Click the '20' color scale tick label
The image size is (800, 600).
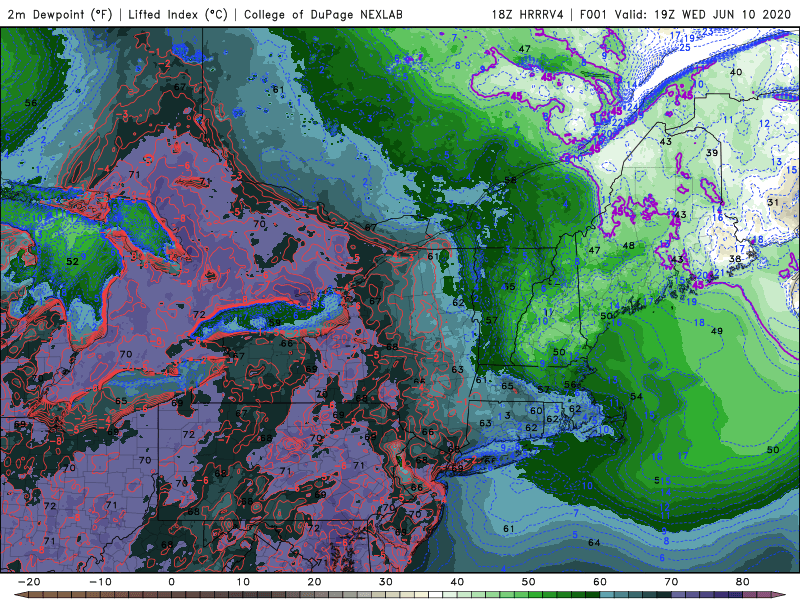point(314,582)
